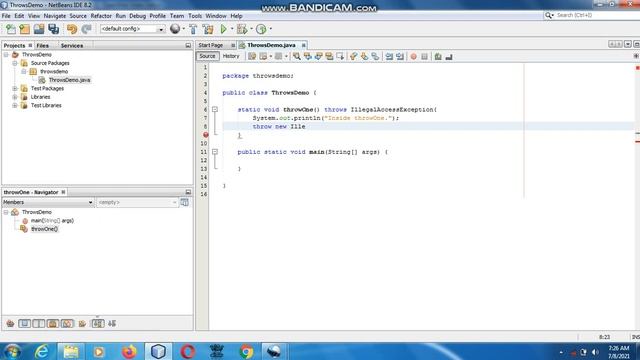Click the Windows Start button
Screen dimensions: 640x360
pyautogui.click(x=12, y=351)
